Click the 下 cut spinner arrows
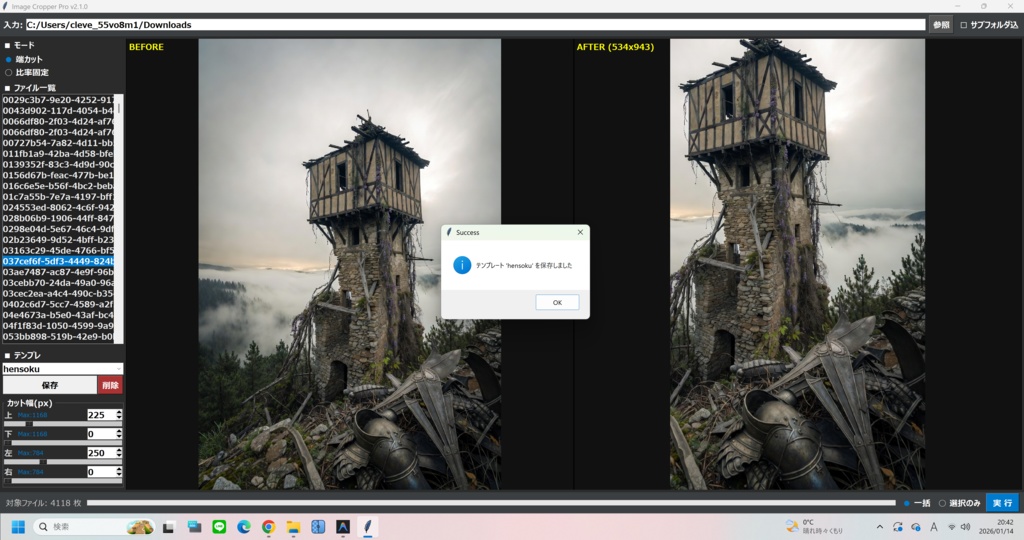Screen dimensions: 1024x540 pyautogui.click(x=119, y=434)
